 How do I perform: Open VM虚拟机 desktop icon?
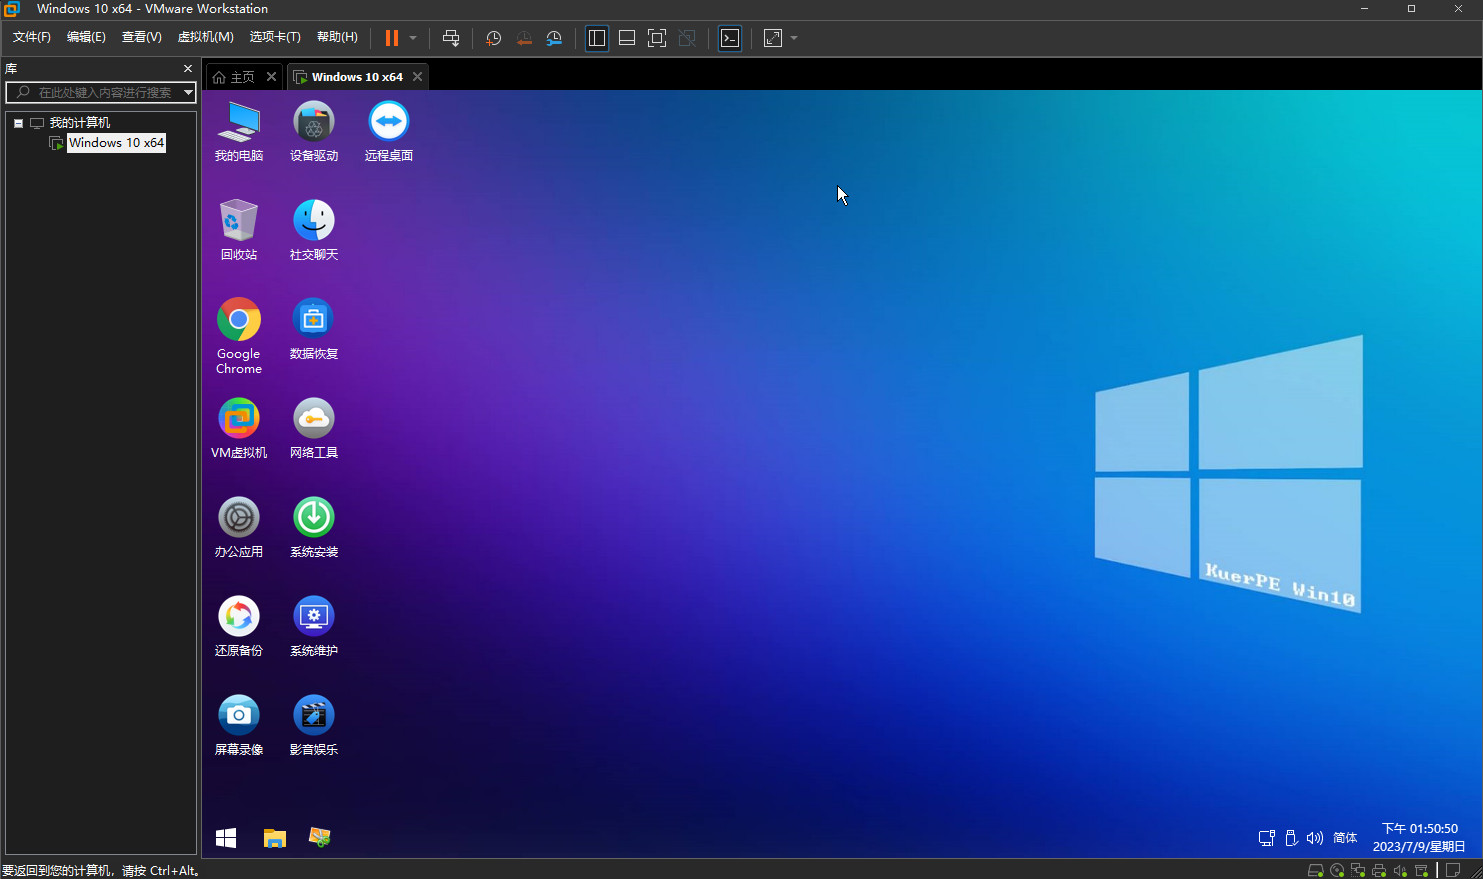coord(239,428)
